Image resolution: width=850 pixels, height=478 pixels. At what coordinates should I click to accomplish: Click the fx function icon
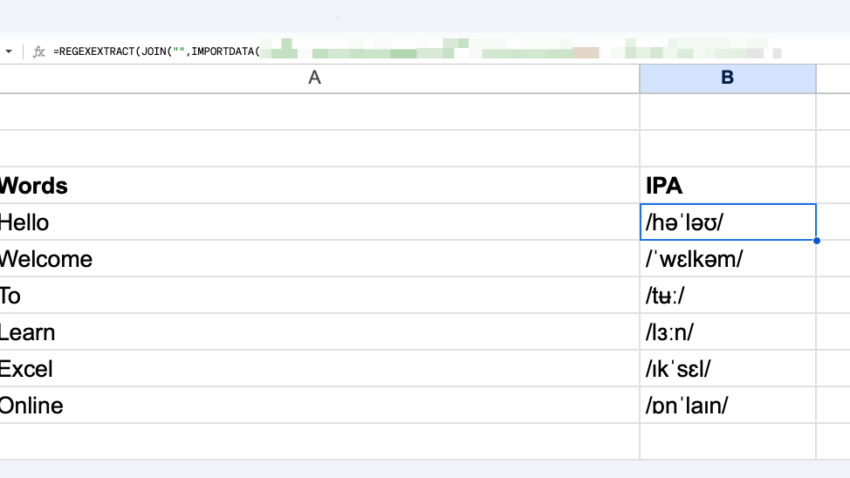(x=39, y=51)
